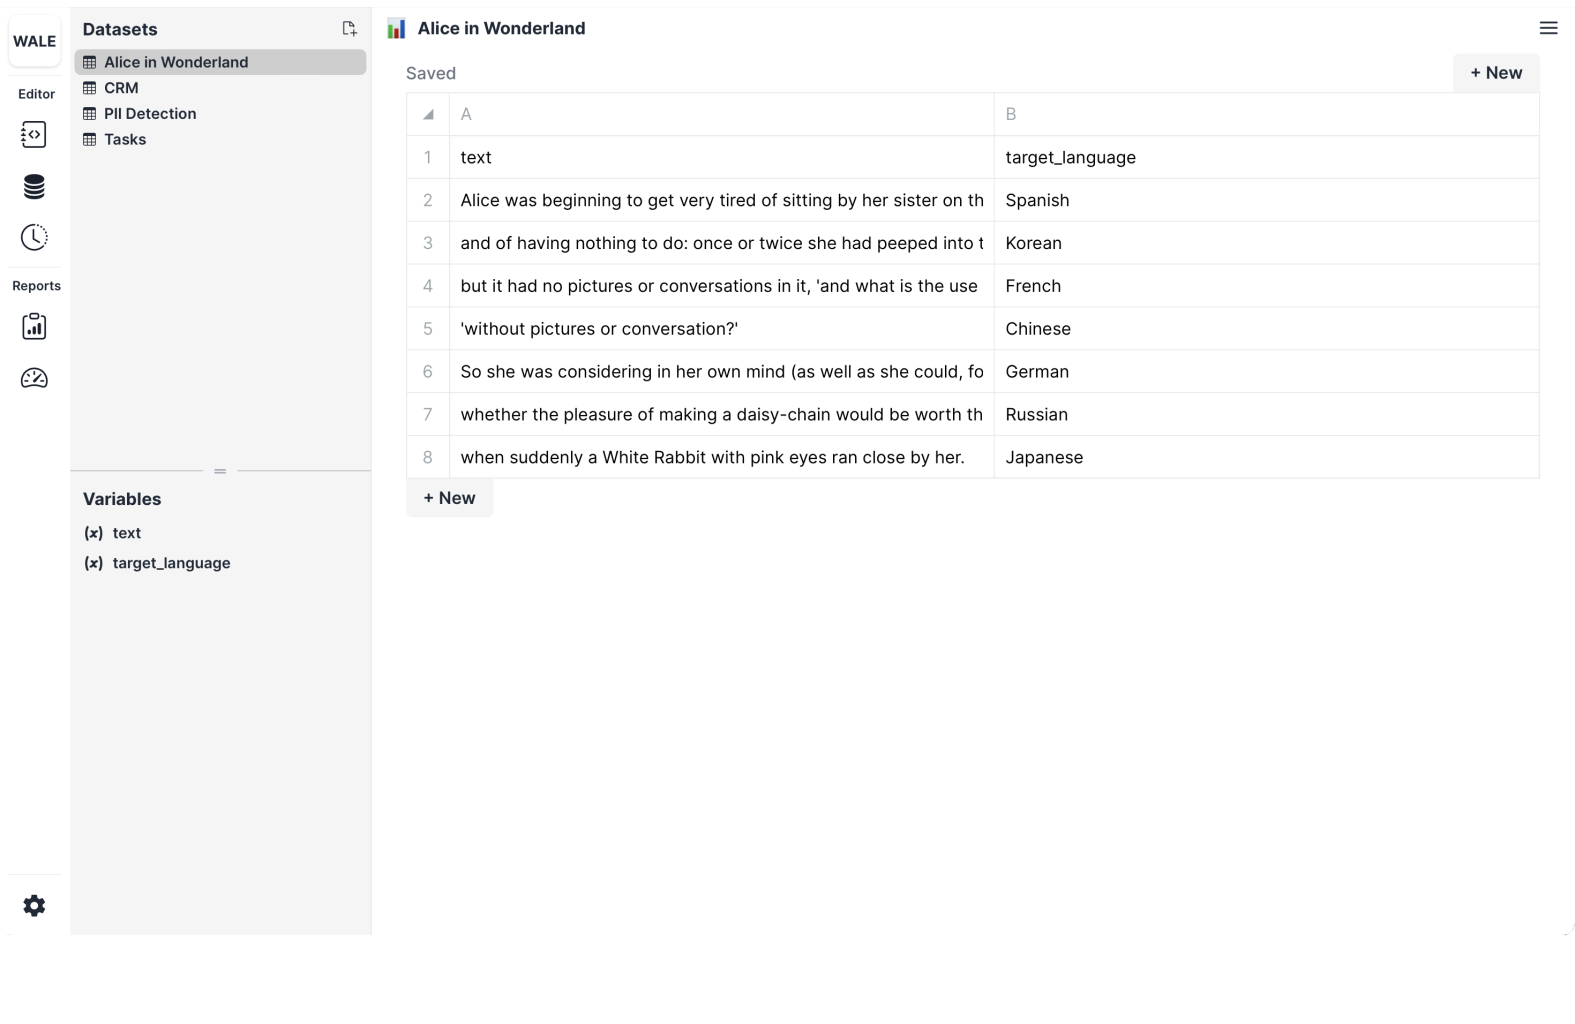Click table icon next to Tasks
1575x1024 pixels.
pos(90,140)
